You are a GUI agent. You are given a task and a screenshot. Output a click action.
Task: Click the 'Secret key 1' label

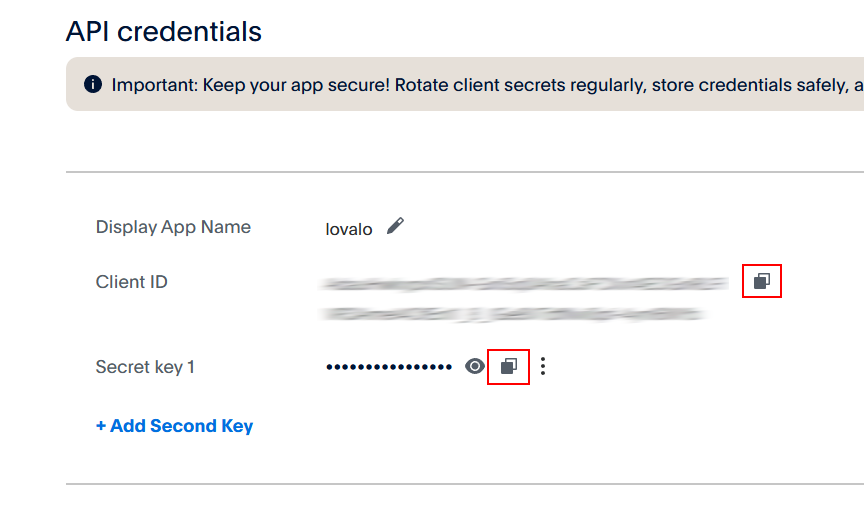click(x=145, y=367)
